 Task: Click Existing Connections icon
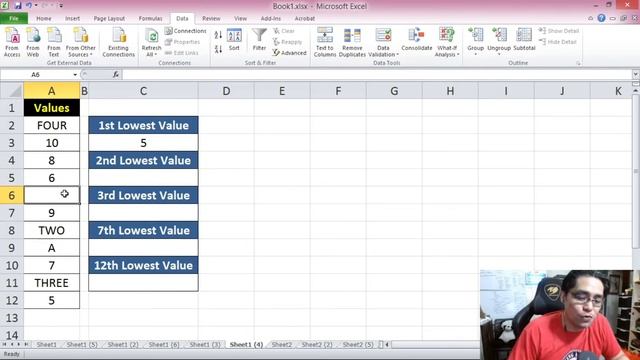point(118,42)
